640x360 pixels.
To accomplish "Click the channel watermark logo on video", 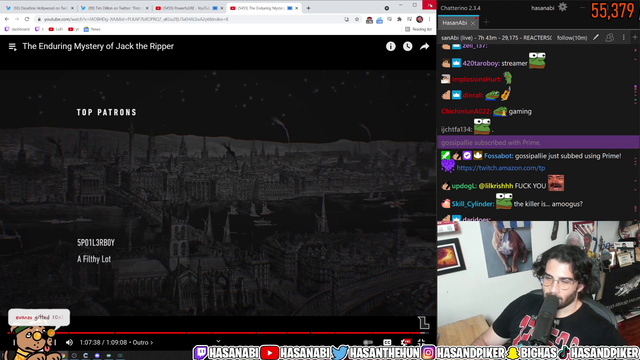I will 424,322.
